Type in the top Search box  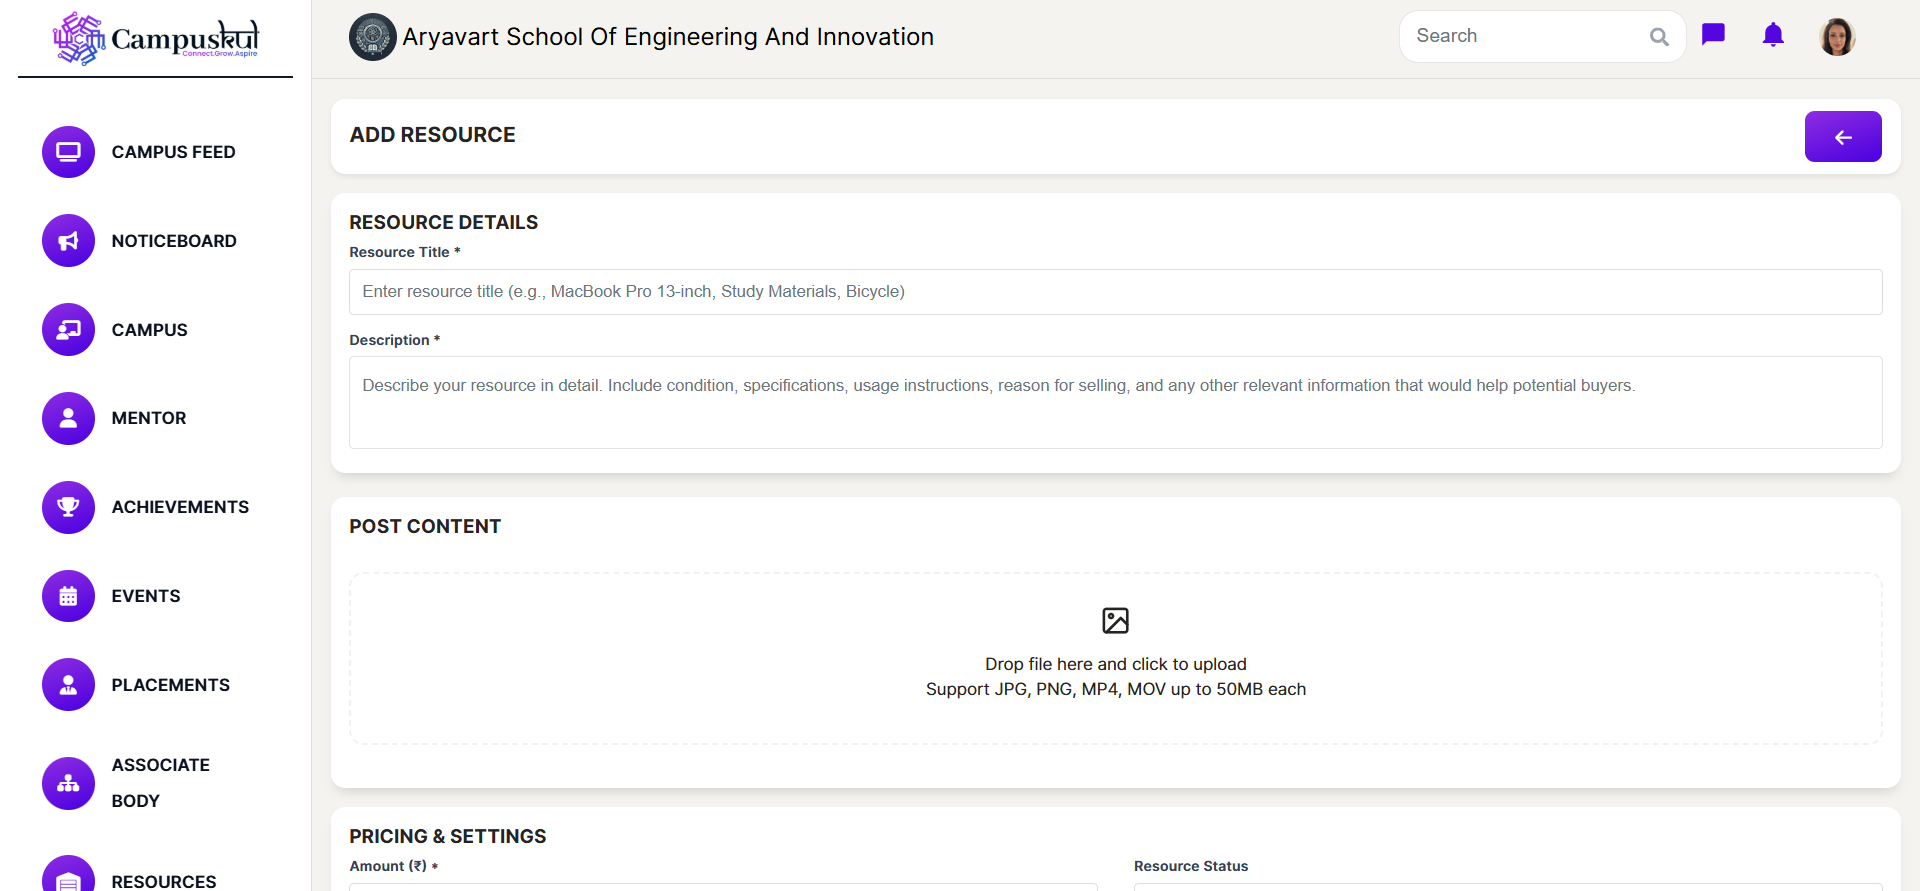coord(1525,36)
